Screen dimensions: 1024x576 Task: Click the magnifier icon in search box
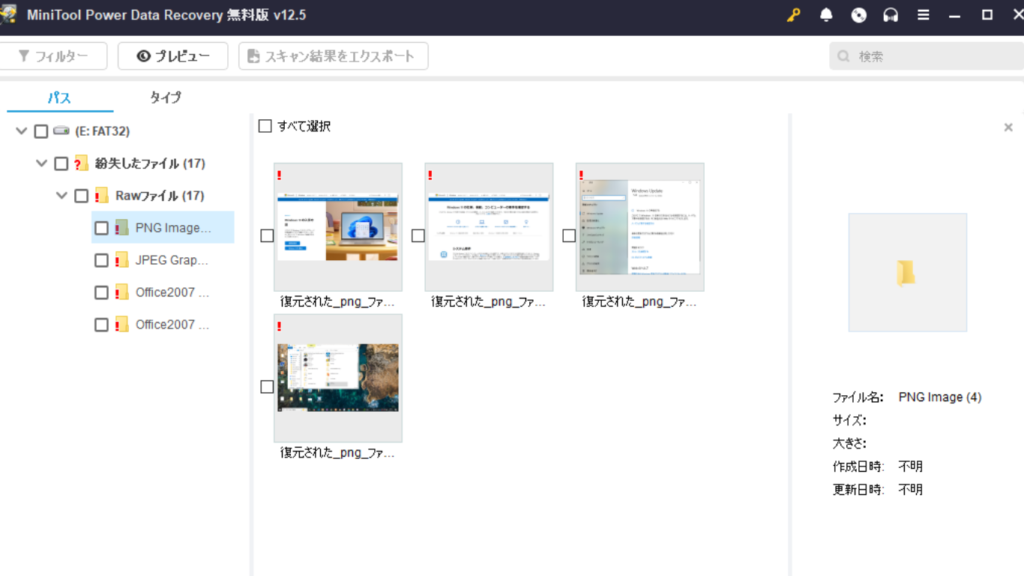tap(844, 56)
